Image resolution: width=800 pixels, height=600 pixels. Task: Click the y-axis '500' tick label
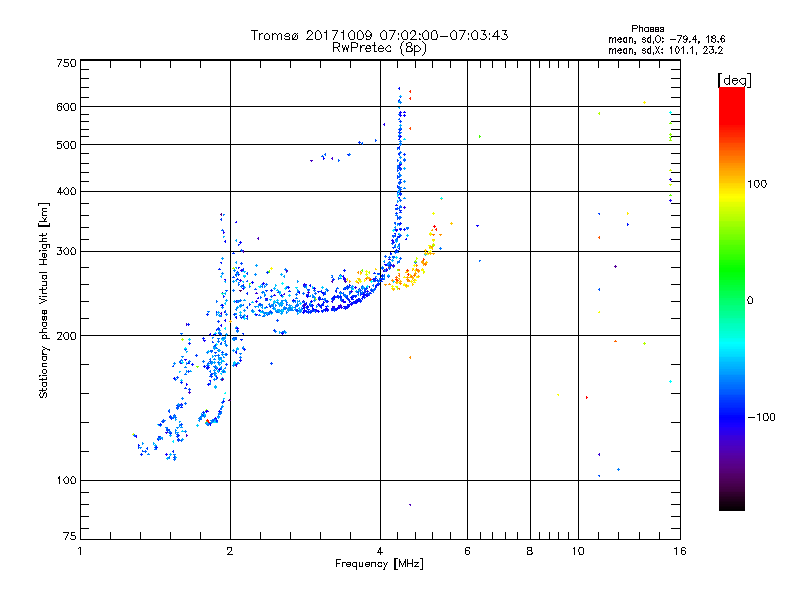(66, 145)
